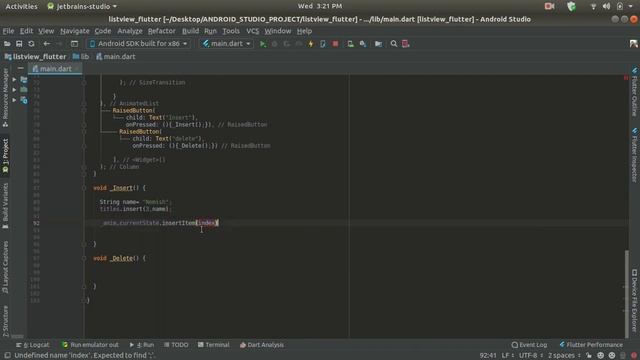Click the screen recording indicator in top bar
The width and height of the screenshot is (640, 360).
click(549, 6)
